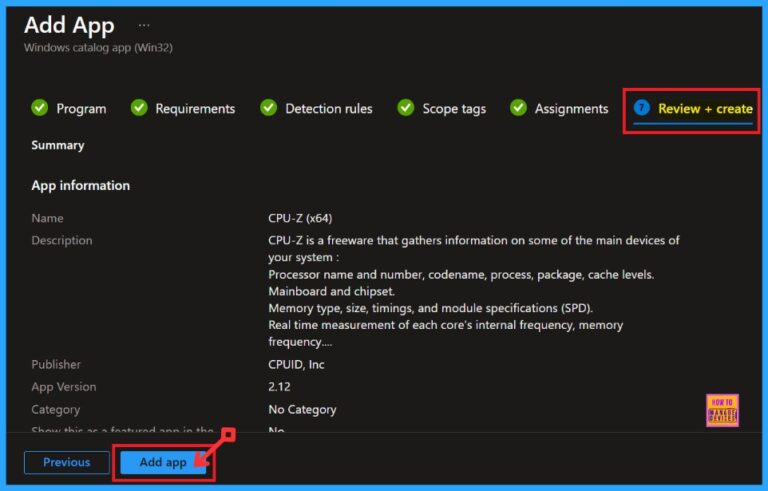The width and height of the screenshot is (768, 491).
Task: Open the ellipsis menu next to Add App
Action: coord(144,25)
